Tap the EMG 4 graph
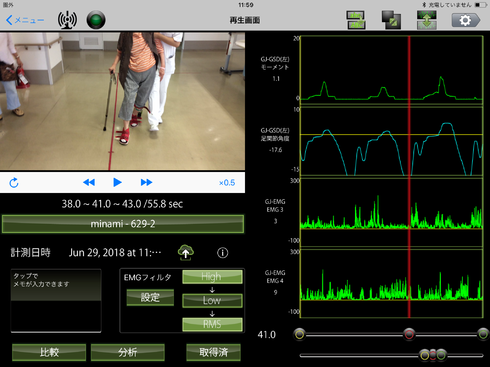490x367 pixels. [x=391, y=283]
